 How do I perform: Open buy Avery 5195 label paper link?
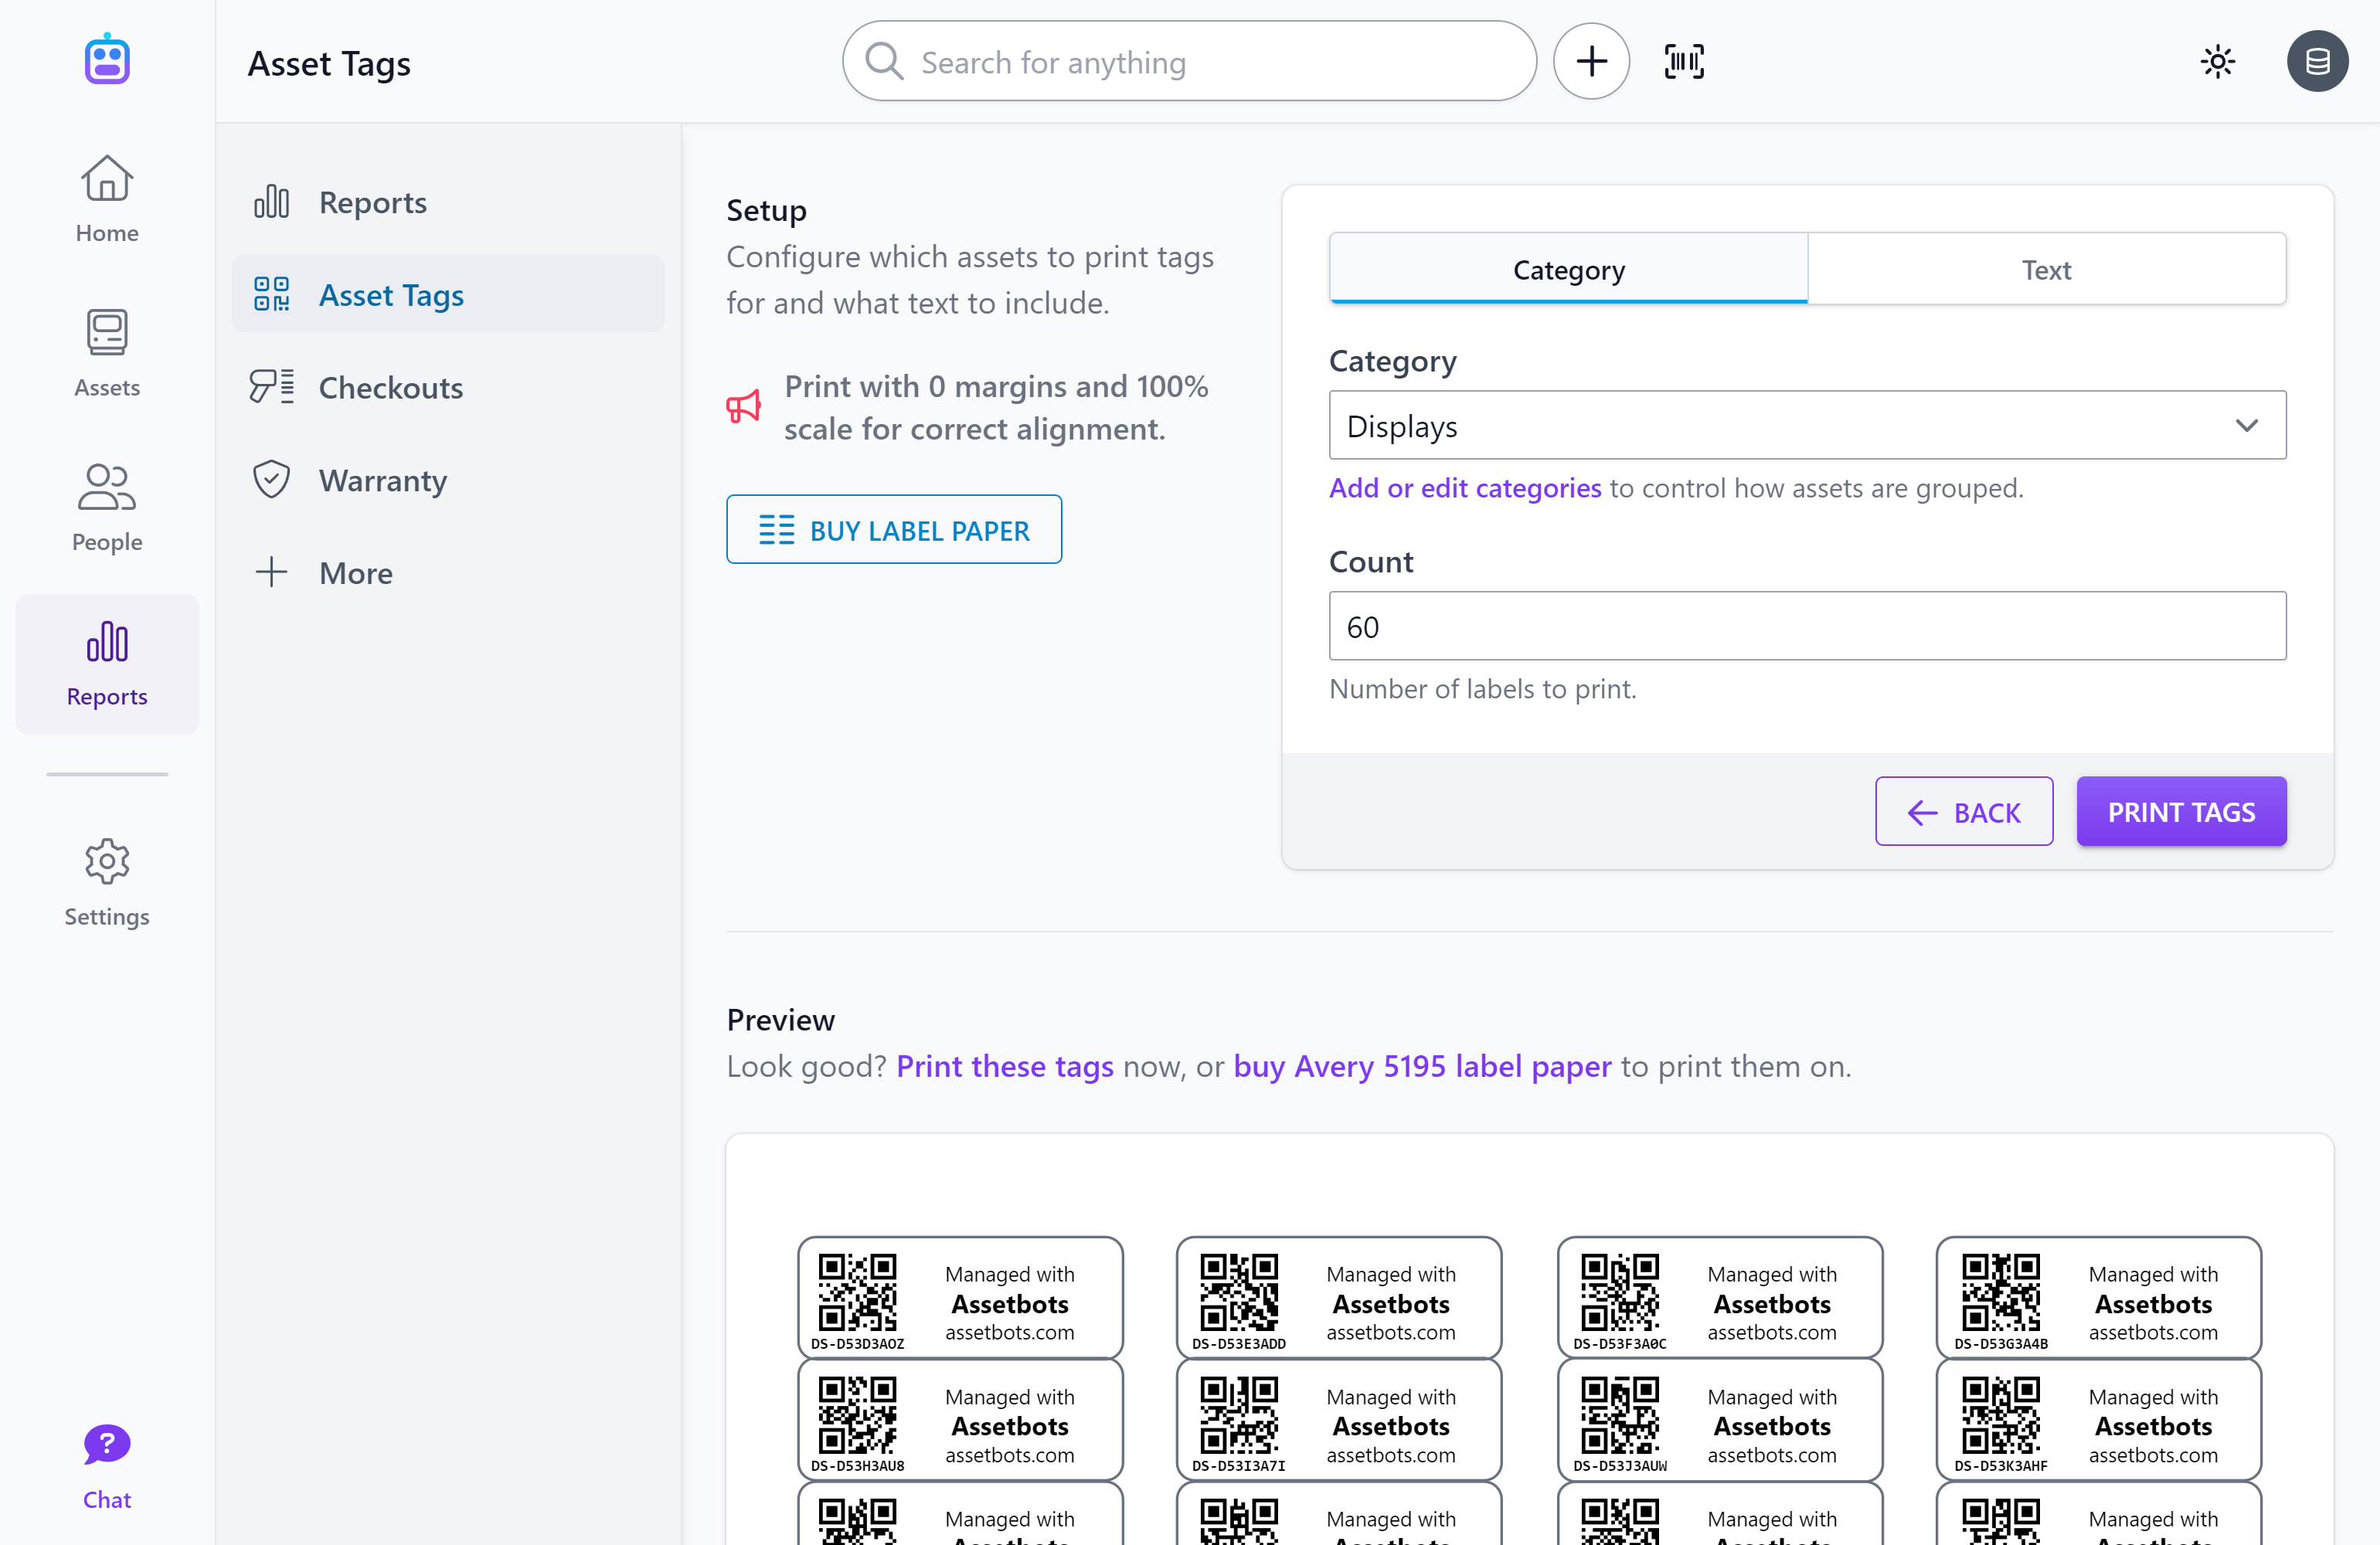1422,1067
